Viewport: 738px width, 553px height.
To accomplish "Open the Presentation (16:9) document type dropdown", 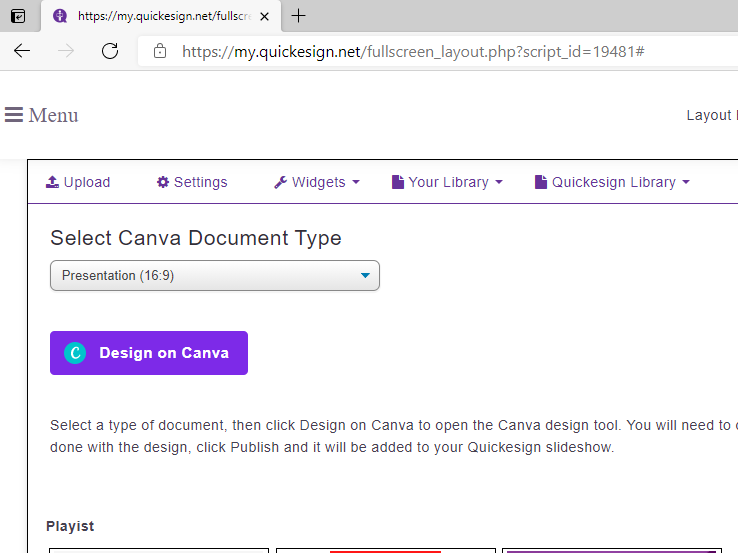I will (x=215, y=275).
